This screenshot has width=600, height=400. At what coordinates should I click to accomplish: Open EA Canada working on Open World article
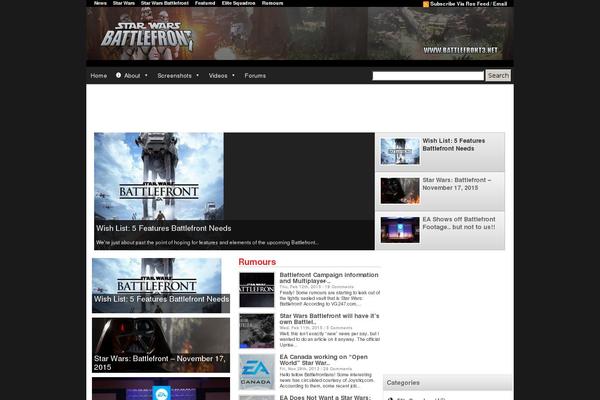(324, 360)
